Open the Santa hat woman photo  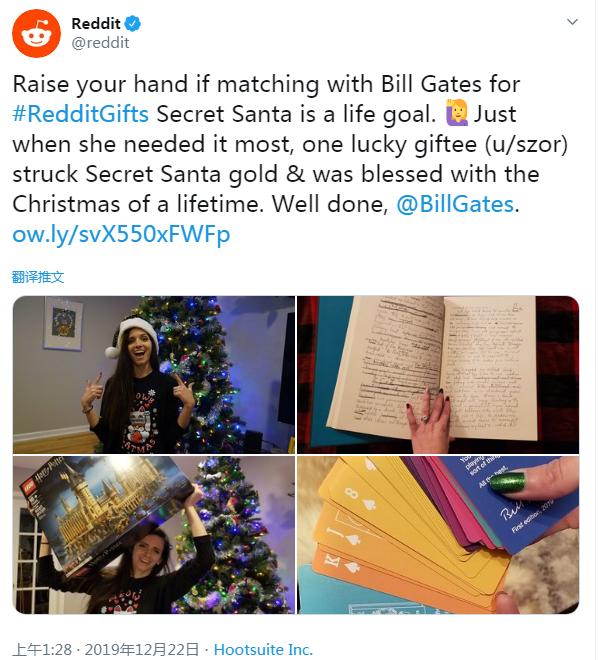pyautogui.click(x=154, y=375)
